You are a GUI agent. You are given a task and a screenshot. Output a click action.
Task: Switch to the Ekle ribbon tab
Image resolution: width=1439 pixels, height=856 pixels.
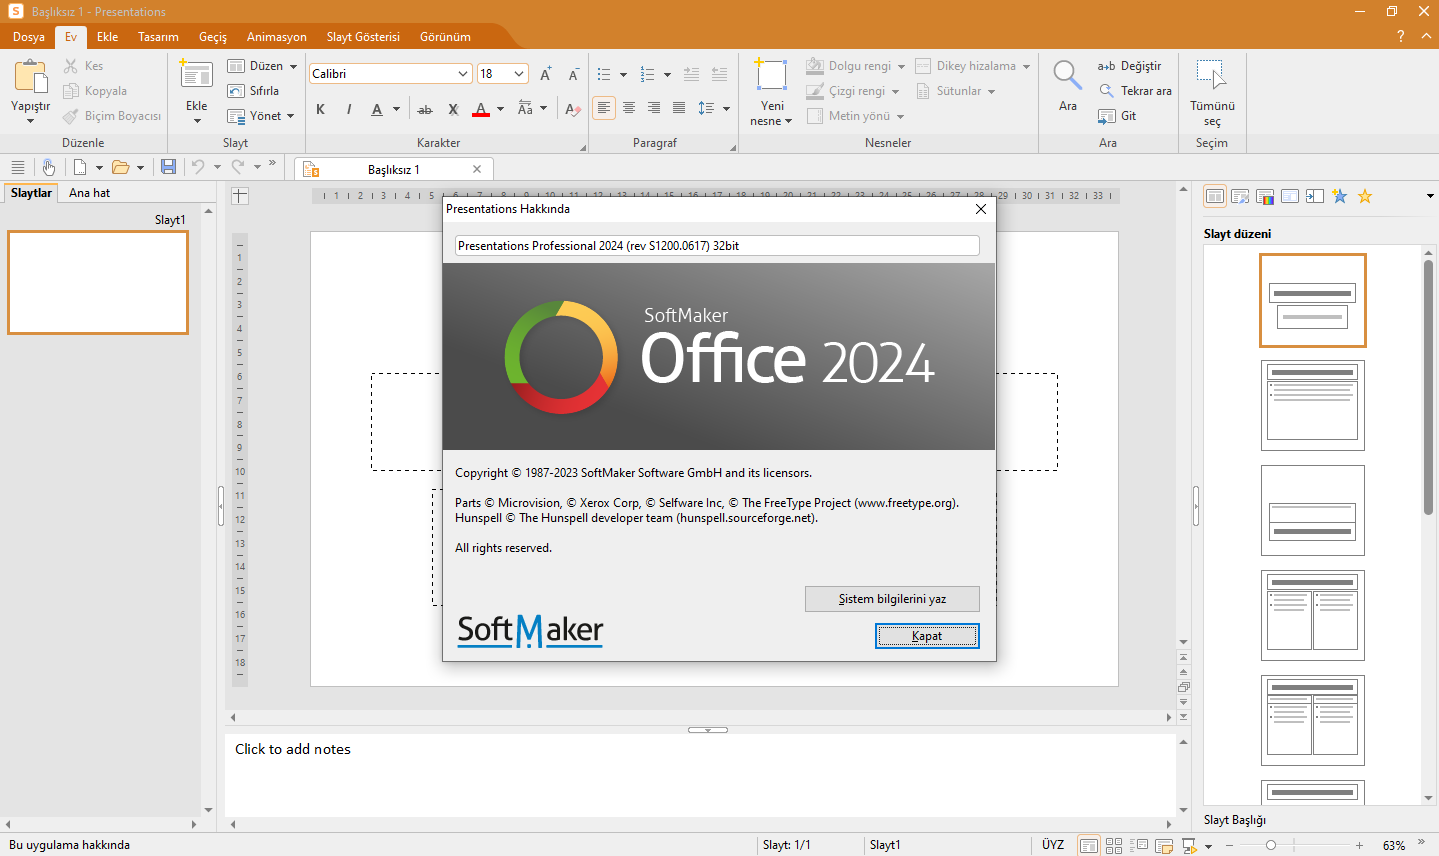pos(107,37)
